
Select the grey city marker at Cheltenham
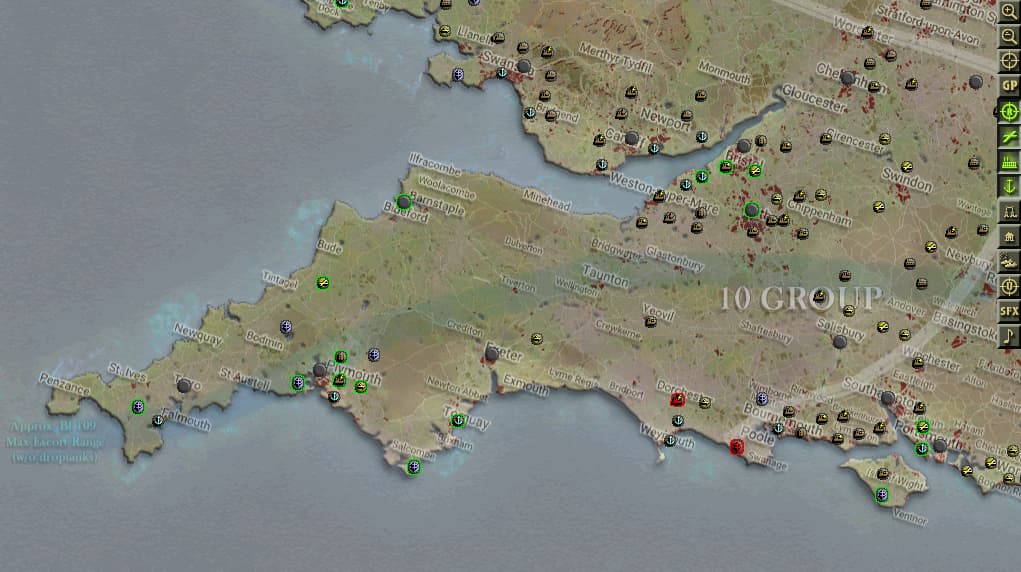[x=847, y=78]
